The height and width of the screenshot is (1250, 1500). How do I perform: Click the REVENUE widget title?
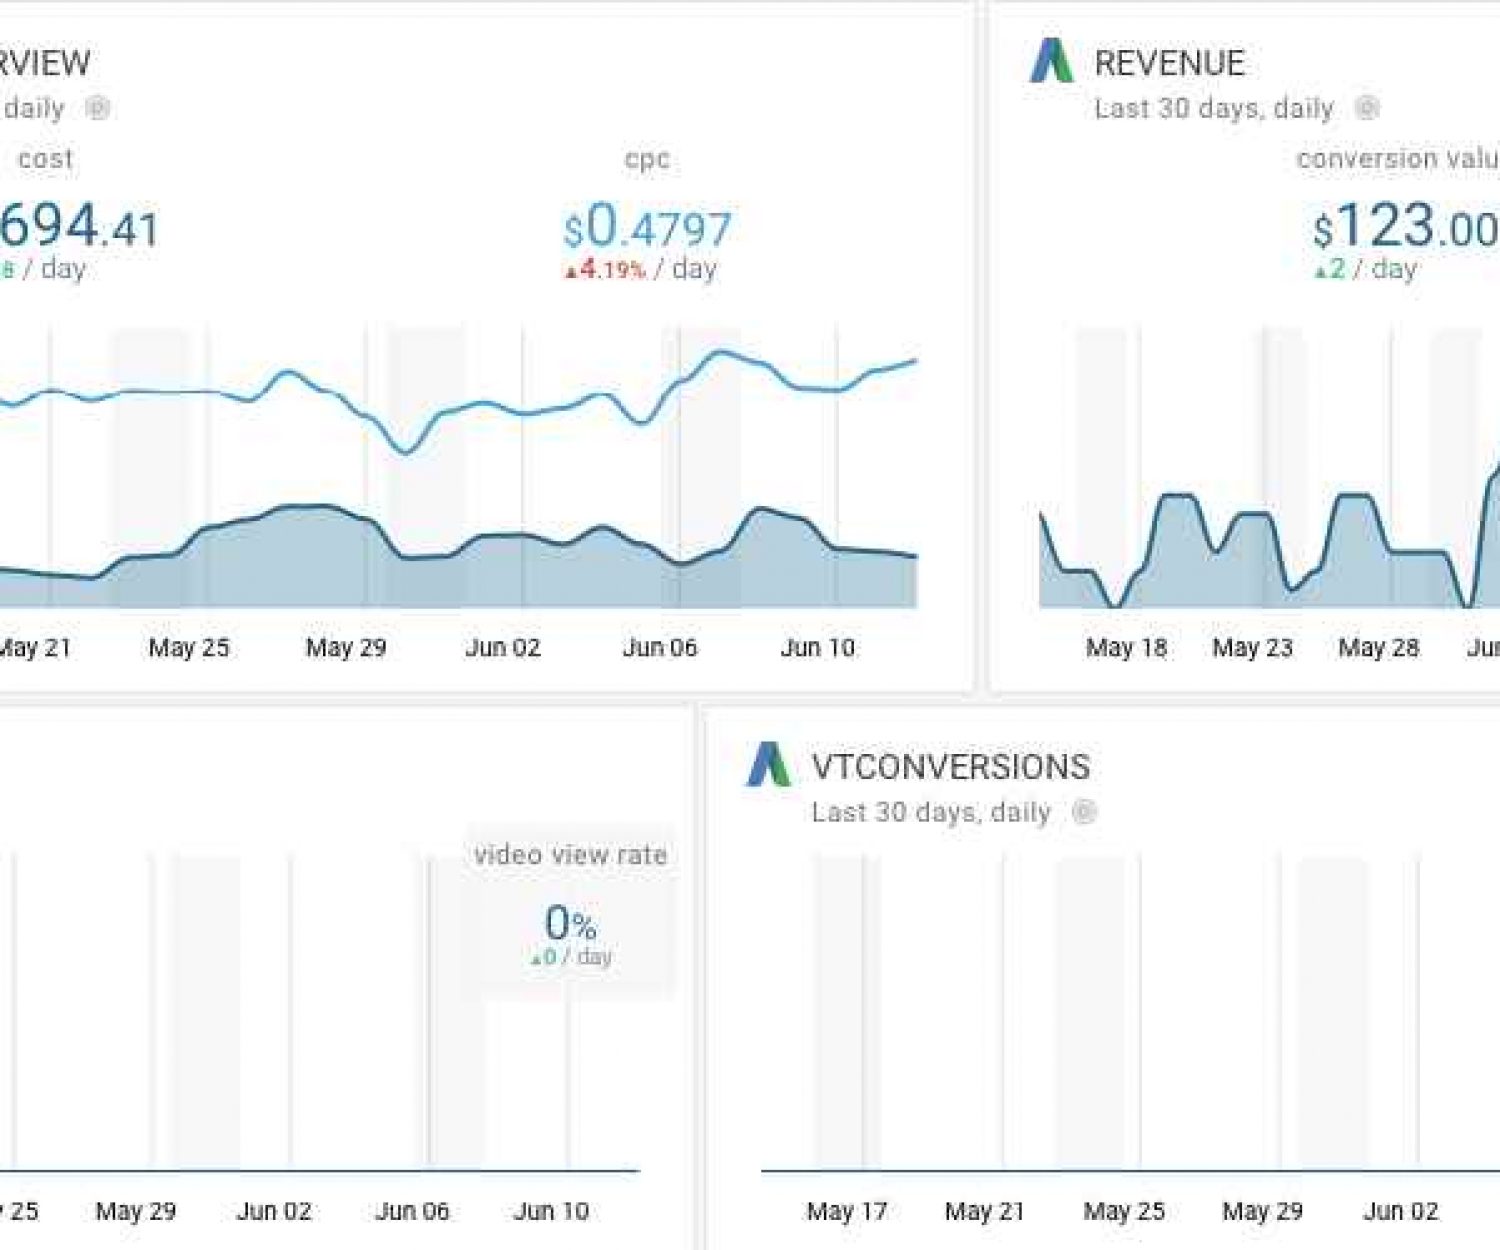click(x=1170, y=63)
